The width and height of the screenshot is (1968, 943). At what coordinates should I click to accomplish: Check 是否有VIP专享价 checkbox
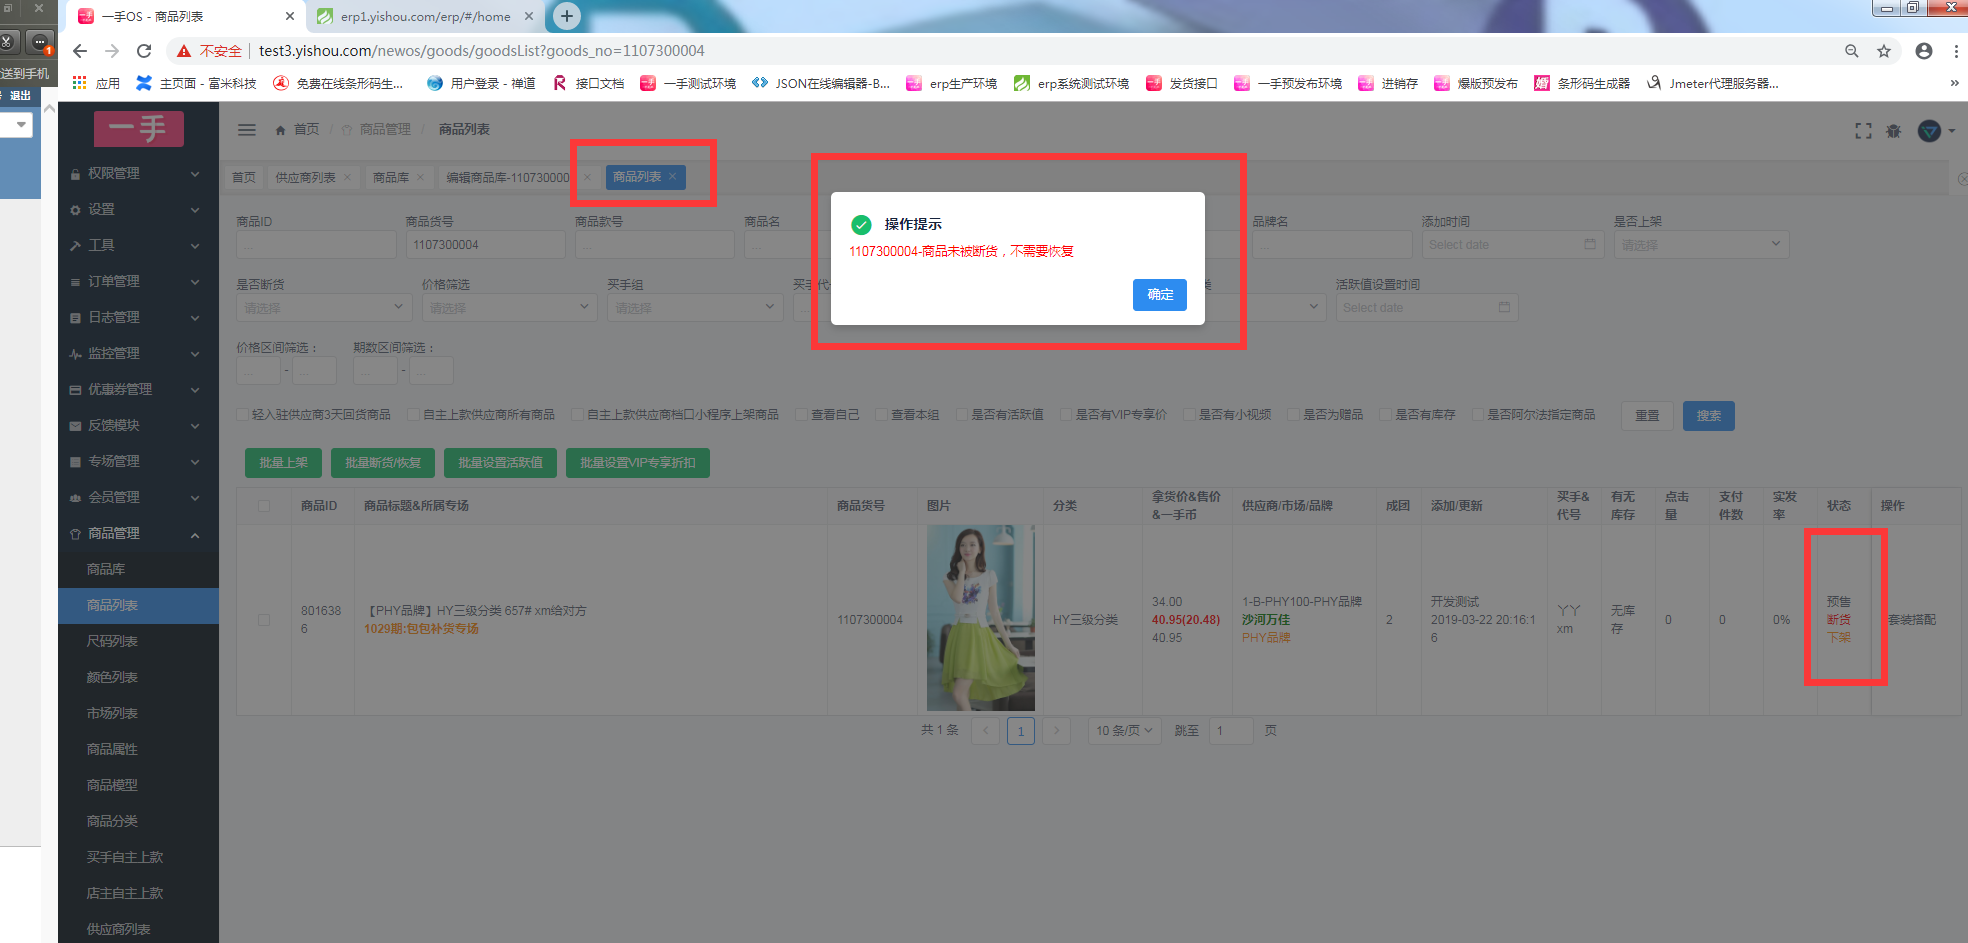point(1065,415)
